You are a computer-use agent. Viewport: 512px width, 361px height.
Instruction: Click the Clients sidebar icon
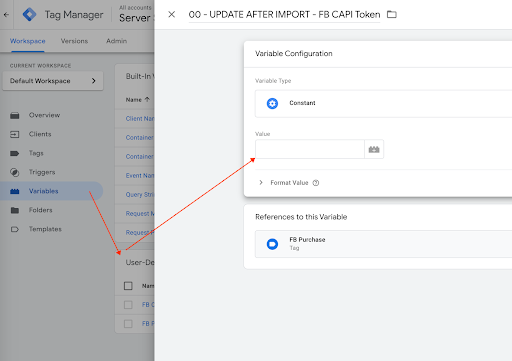tap(15, 134)
